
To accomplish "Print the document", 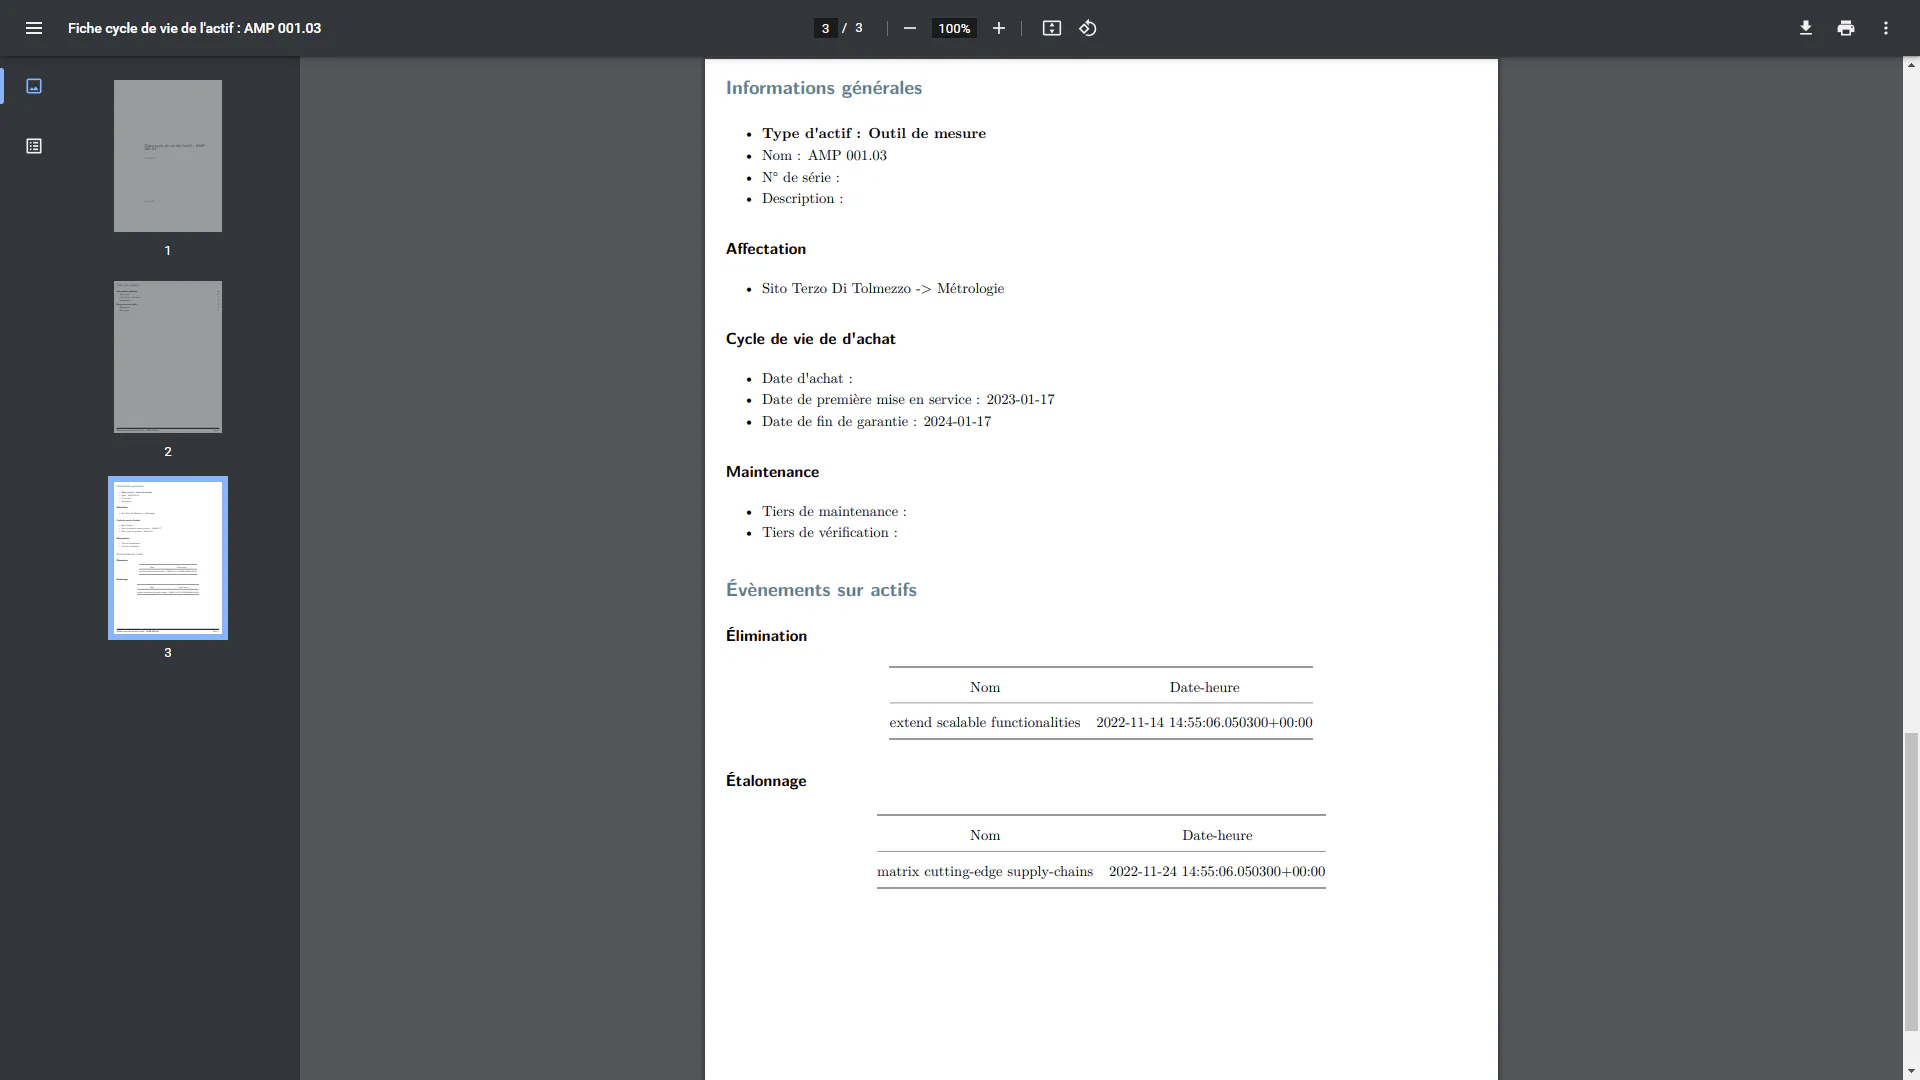I will pyautogui.click(x=1845, y=28).
